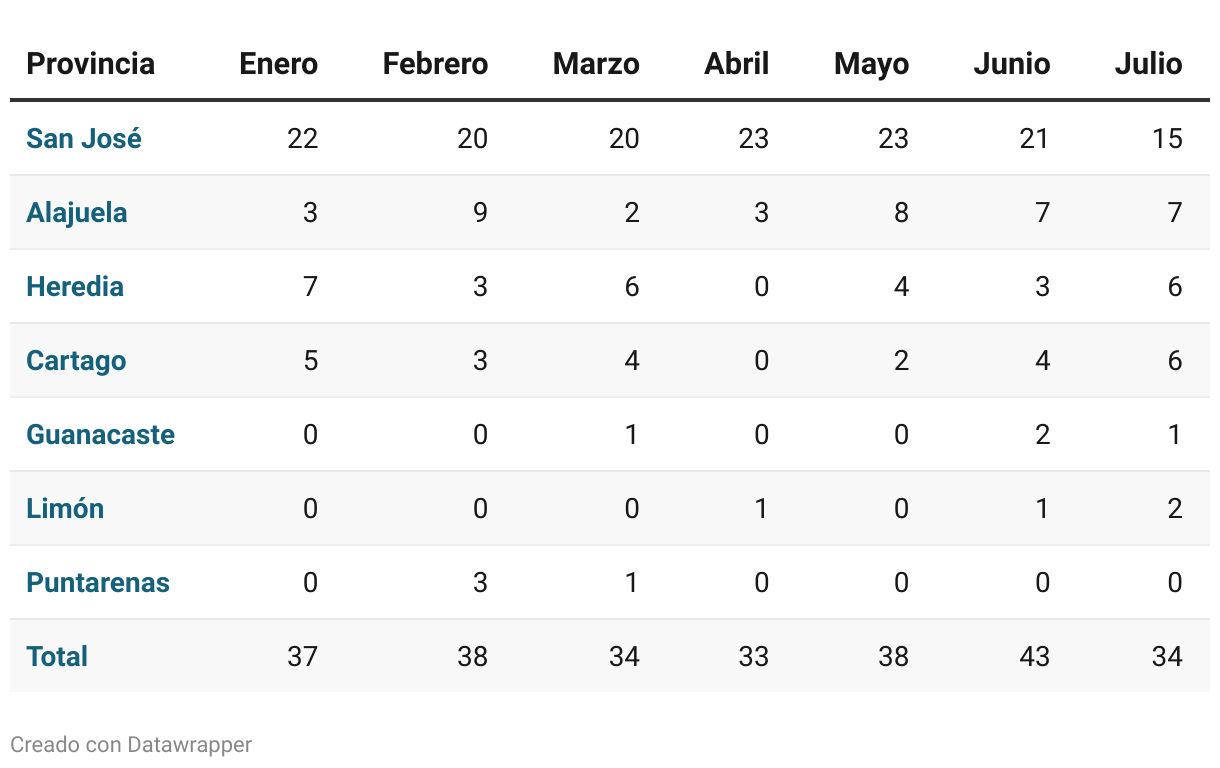Click the Febrero column header

point(435,64)
